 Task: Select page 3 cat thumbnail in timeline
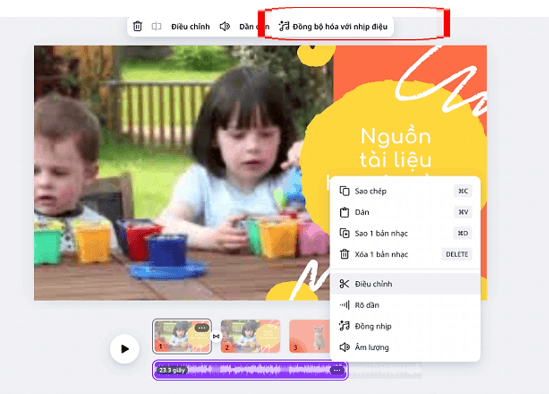310,336
